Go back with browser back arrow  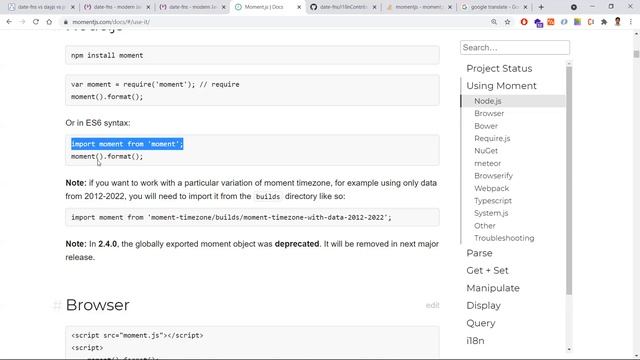(x=9, y=22)
